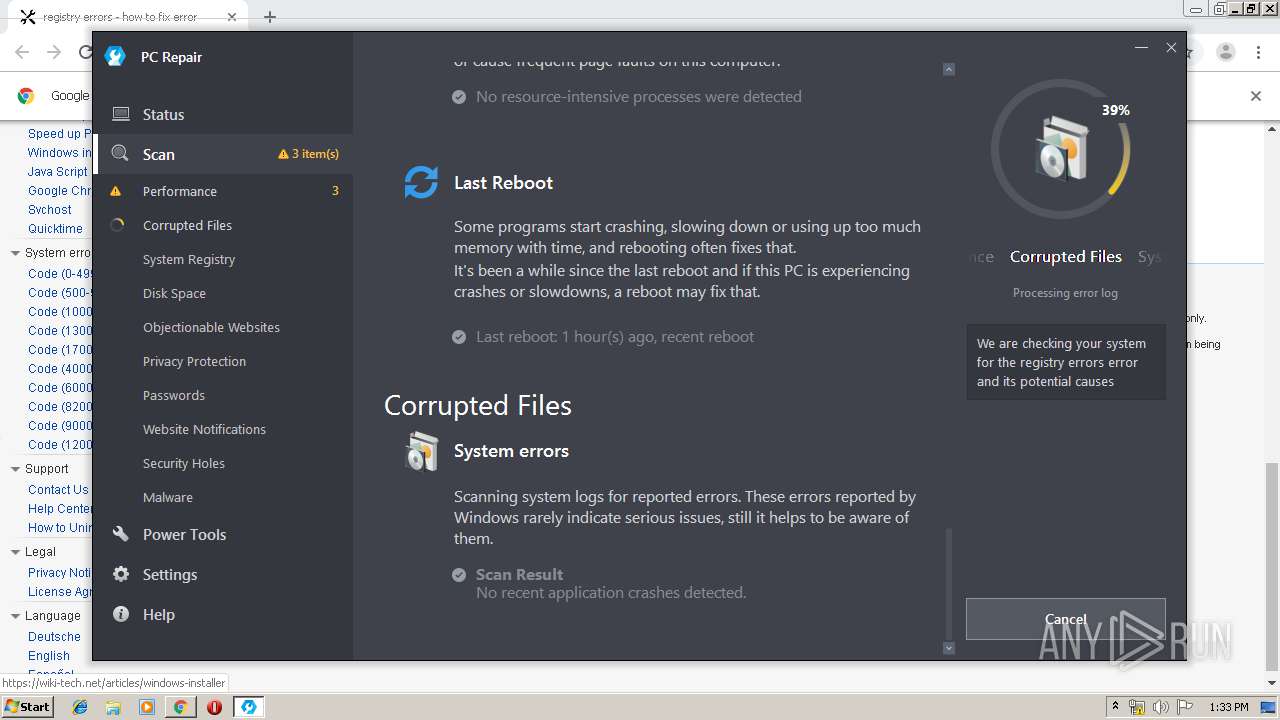
Task: Go forward in Chrome browser
Action: pyautogui.click(x=54, y=52)
